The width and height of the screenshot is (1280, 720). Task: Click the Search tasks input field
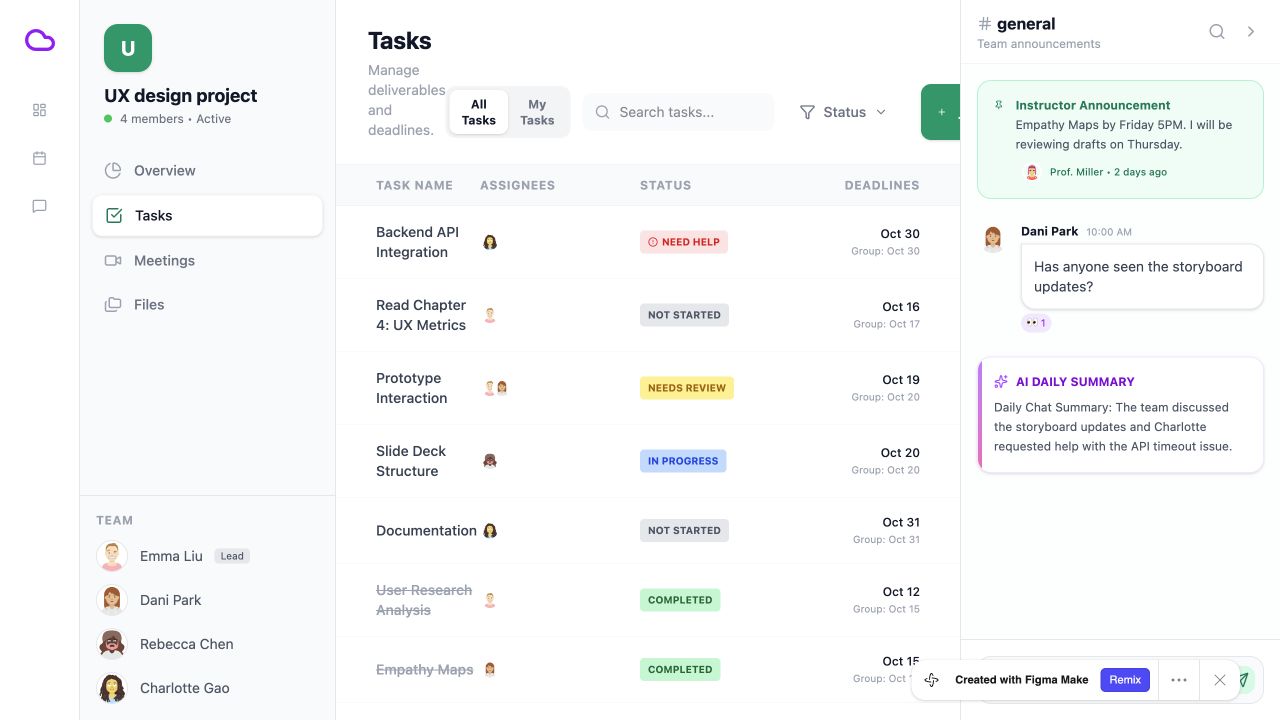[678, 112]
